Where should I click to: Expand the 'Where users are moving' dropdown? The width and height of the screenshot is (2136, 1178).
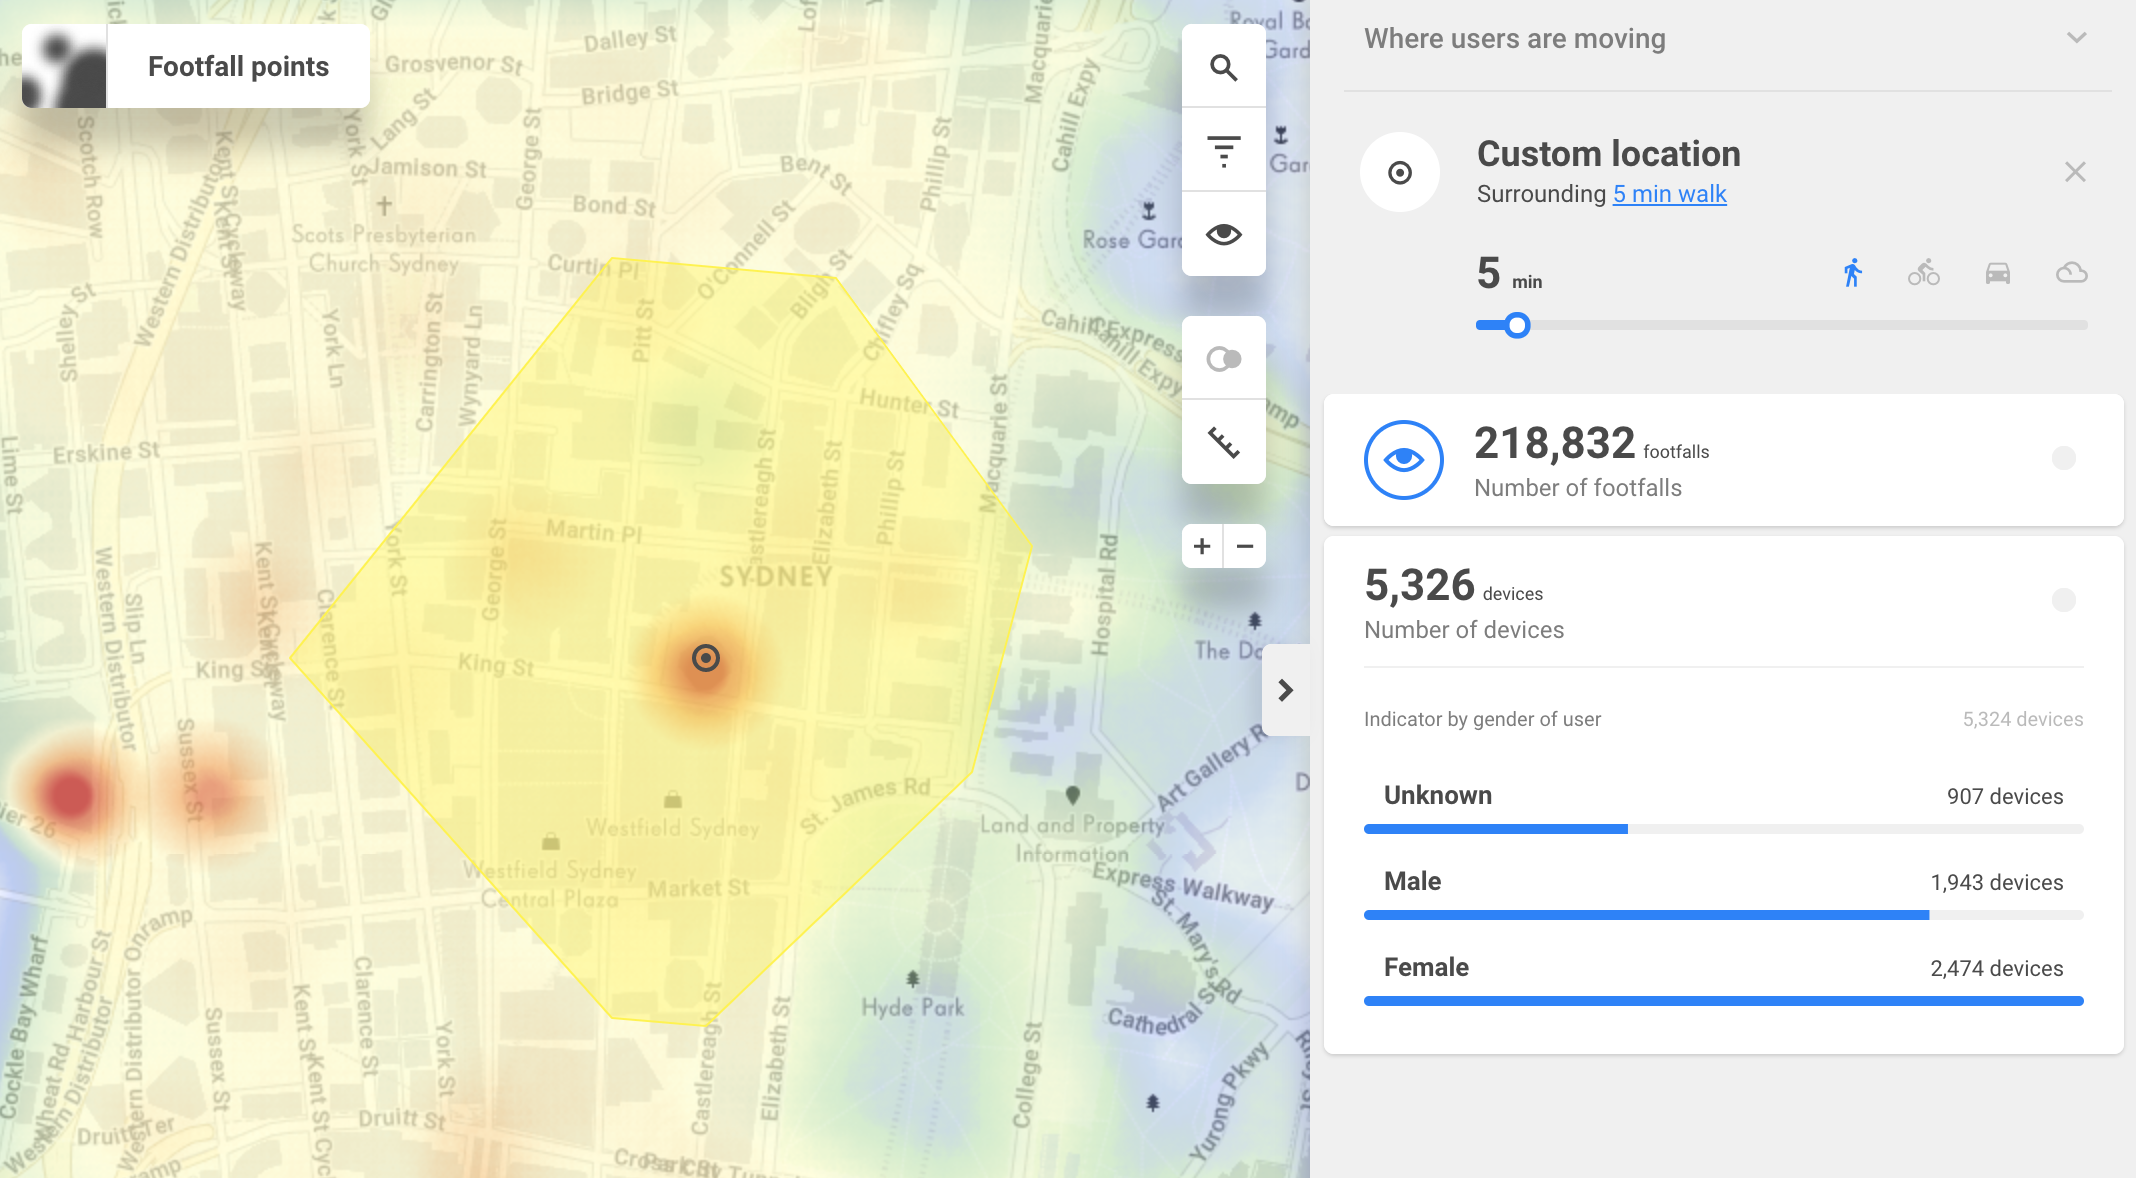click(x=2076, y=38)
